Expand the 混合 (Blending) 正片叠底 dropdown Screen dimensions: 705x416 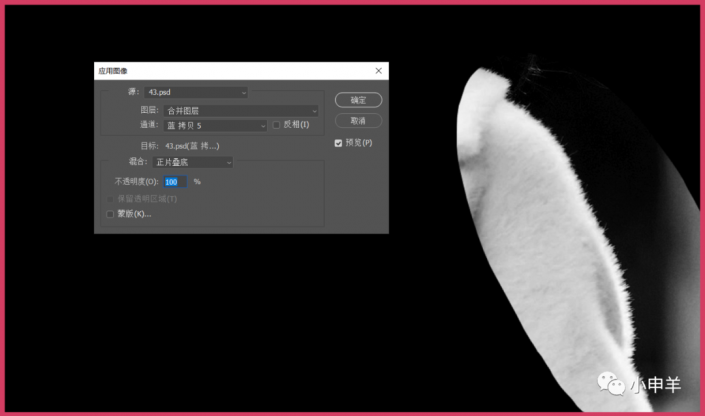coord(193,162)
